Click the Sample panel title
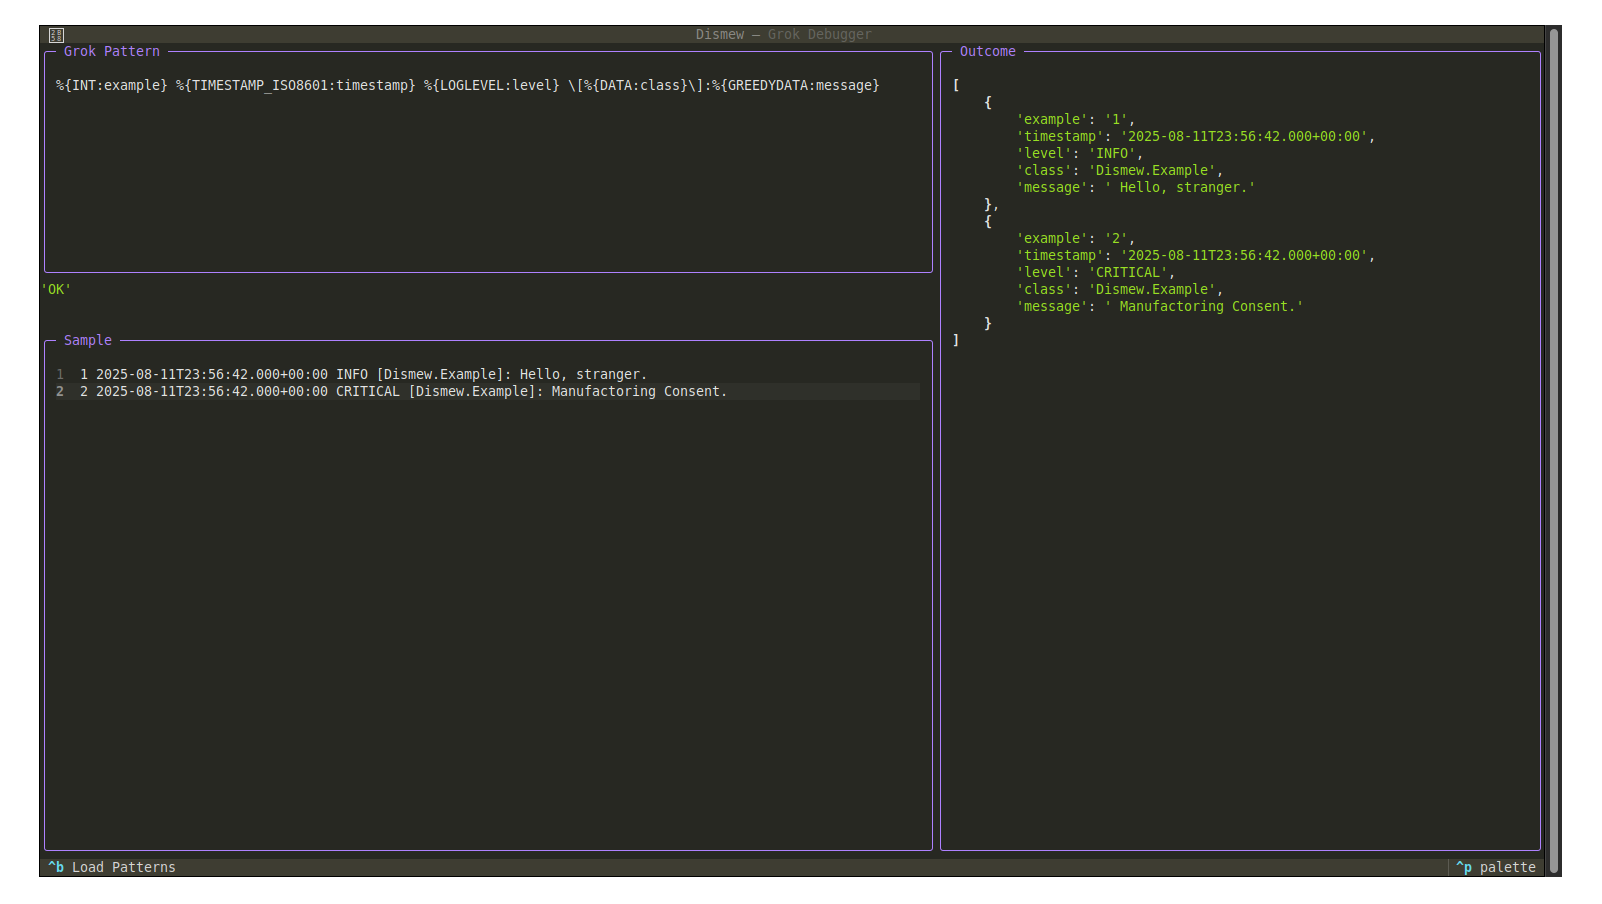1602x904 pixels. 86,340
